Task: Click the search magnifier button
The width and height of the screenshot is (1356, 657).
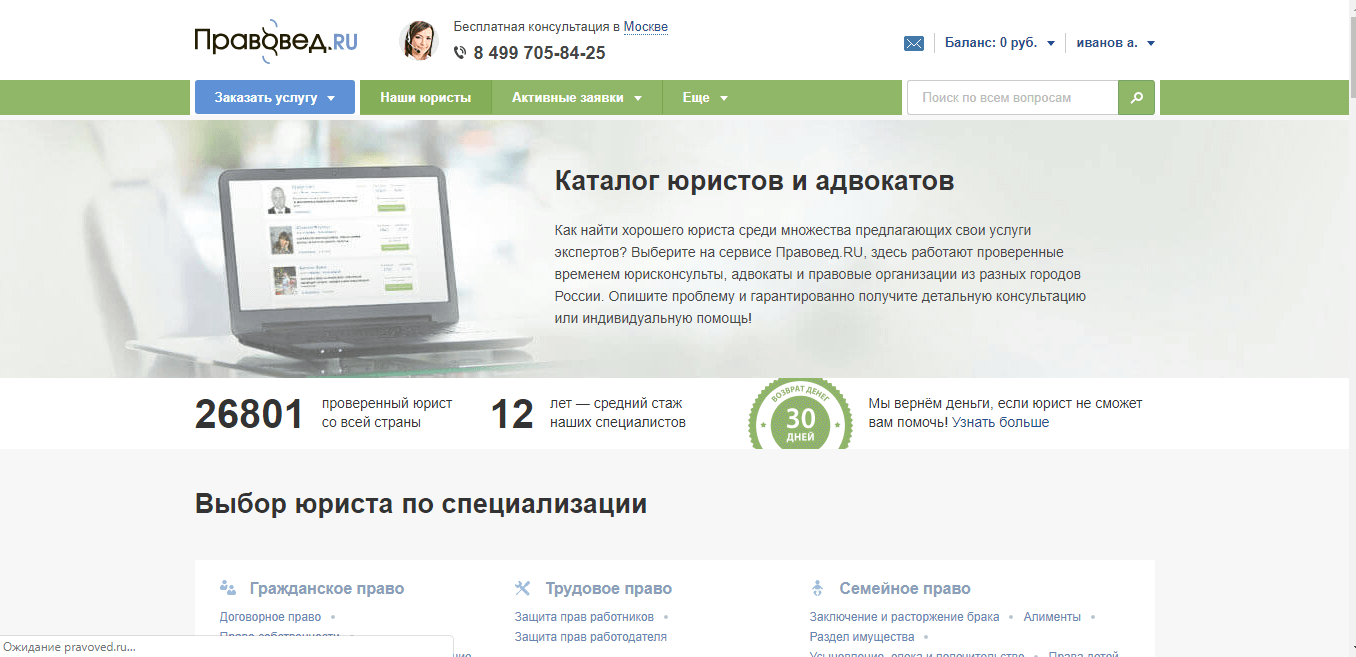Action: point(1136,98)
